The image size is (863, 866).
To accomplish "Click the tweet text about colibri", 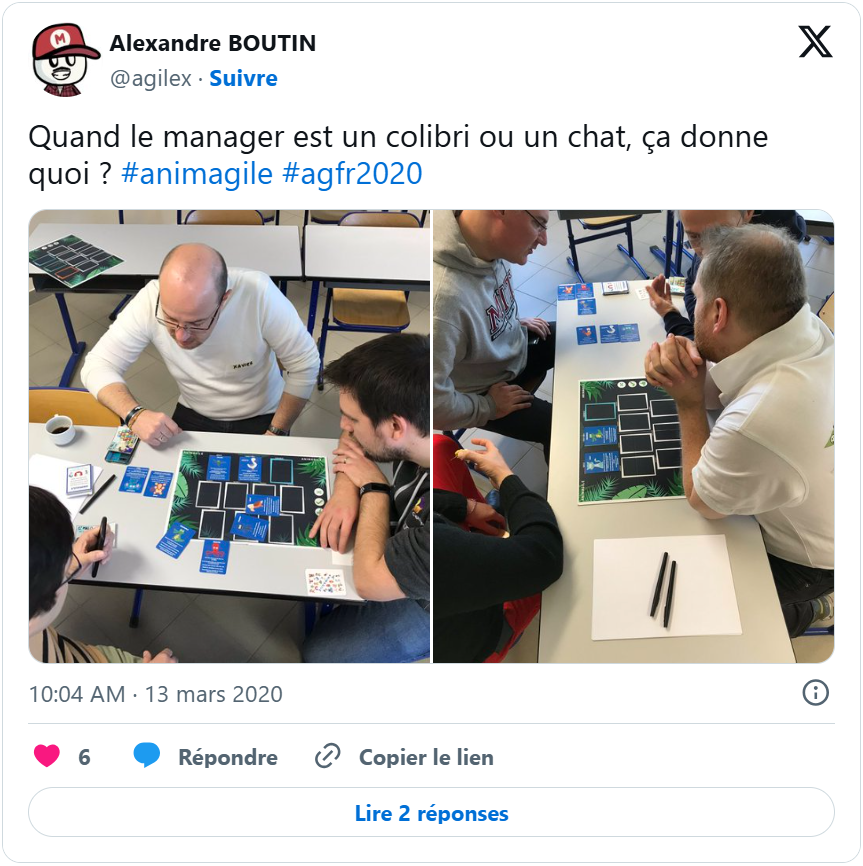I will (x=398, y=155).
